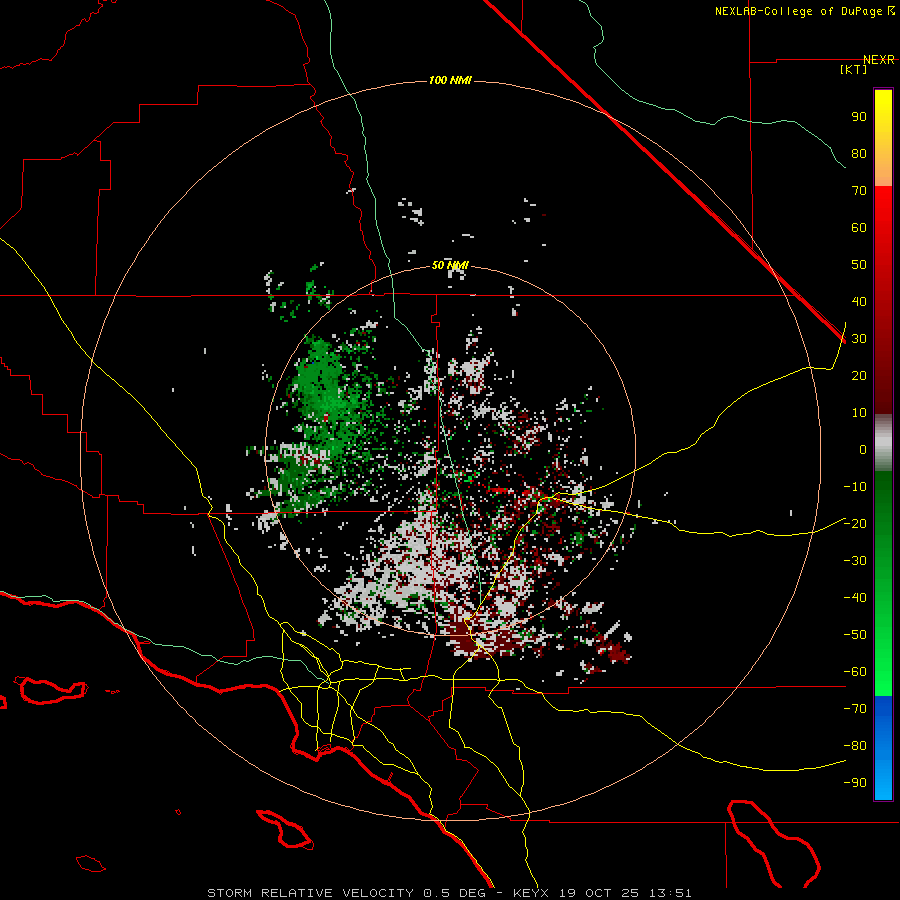Click the -50 value on velocity scale
This screenshot has width=900, height=900.
click(855, 635)
